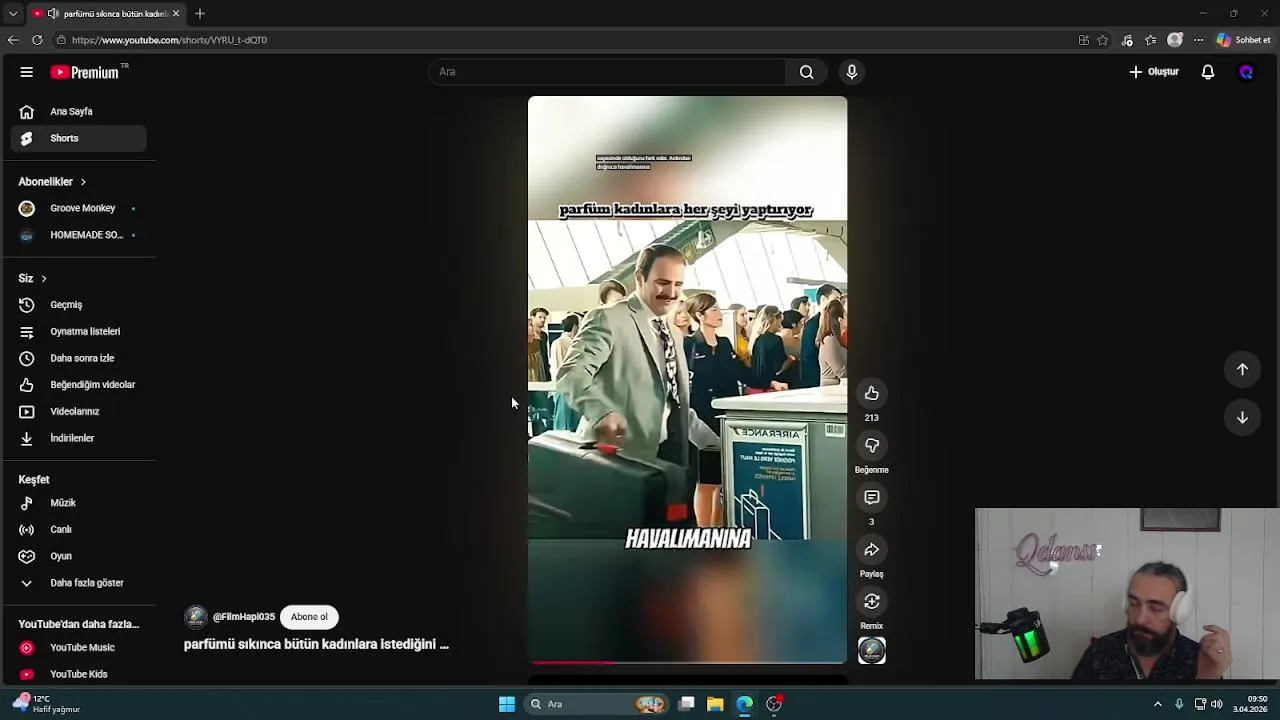Screen dimensions: 1280x720
Task: Open the notifications bell
Action: pos(1208,72)
